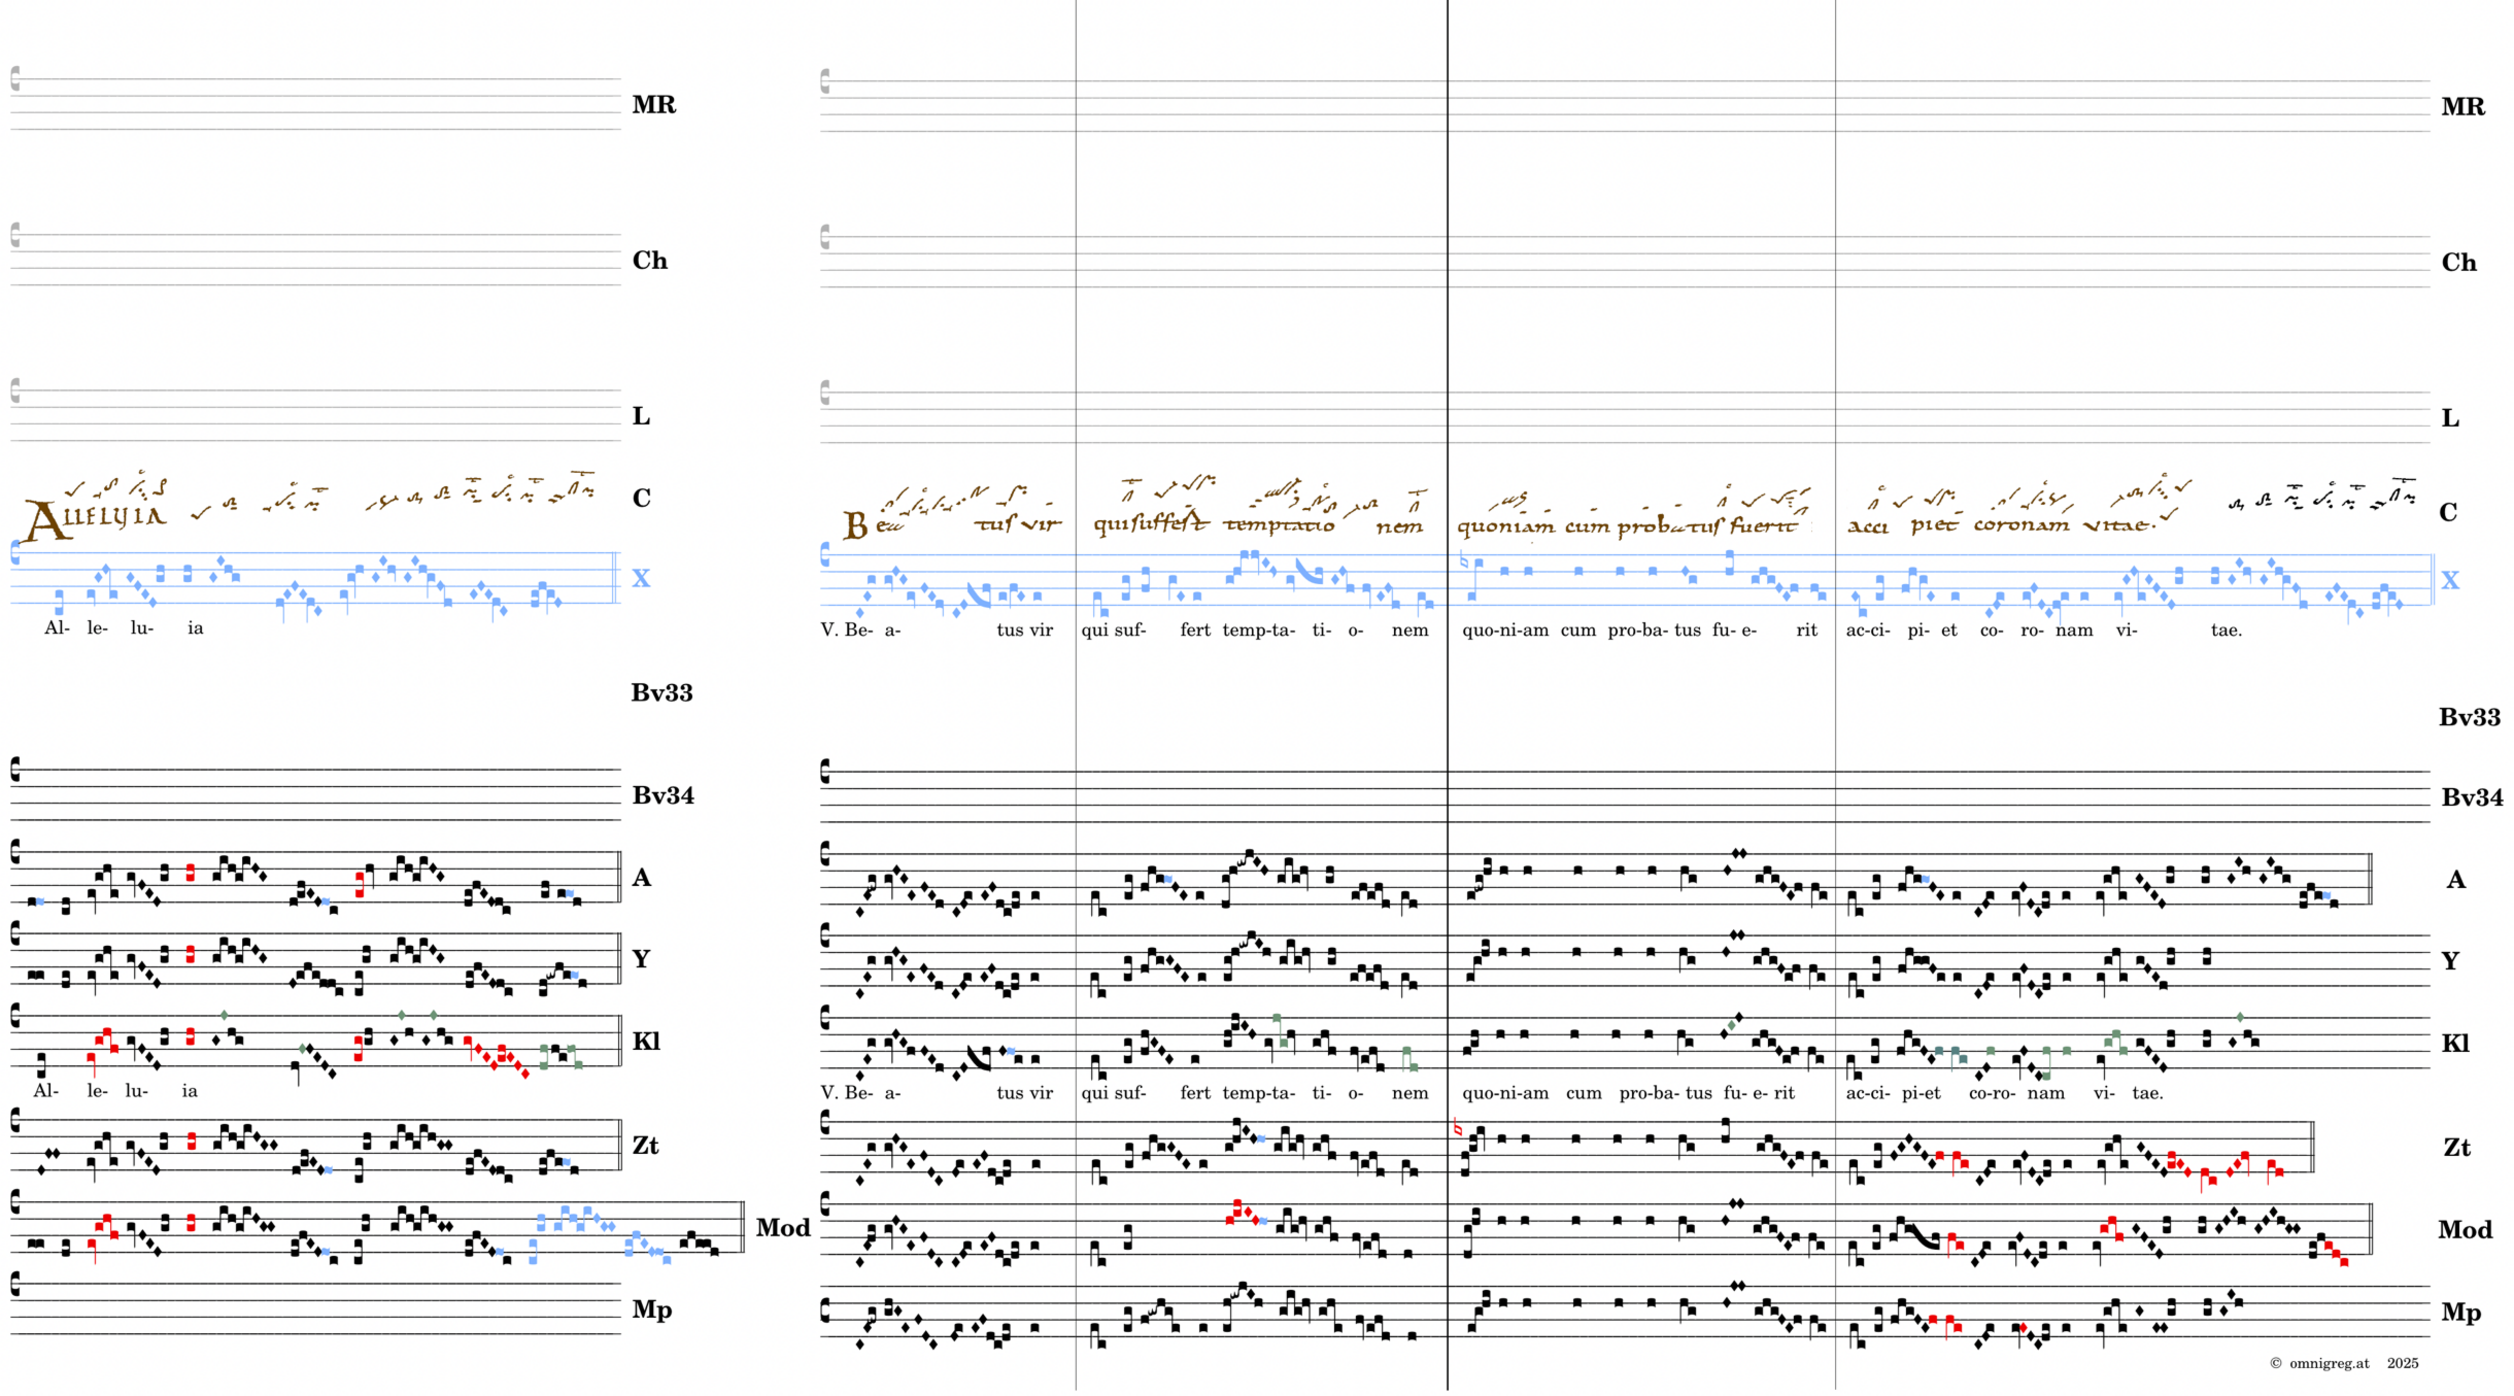
Task: Click the brown initial B of Beatus
Action: pyautogui.click(x=855, y=526)
